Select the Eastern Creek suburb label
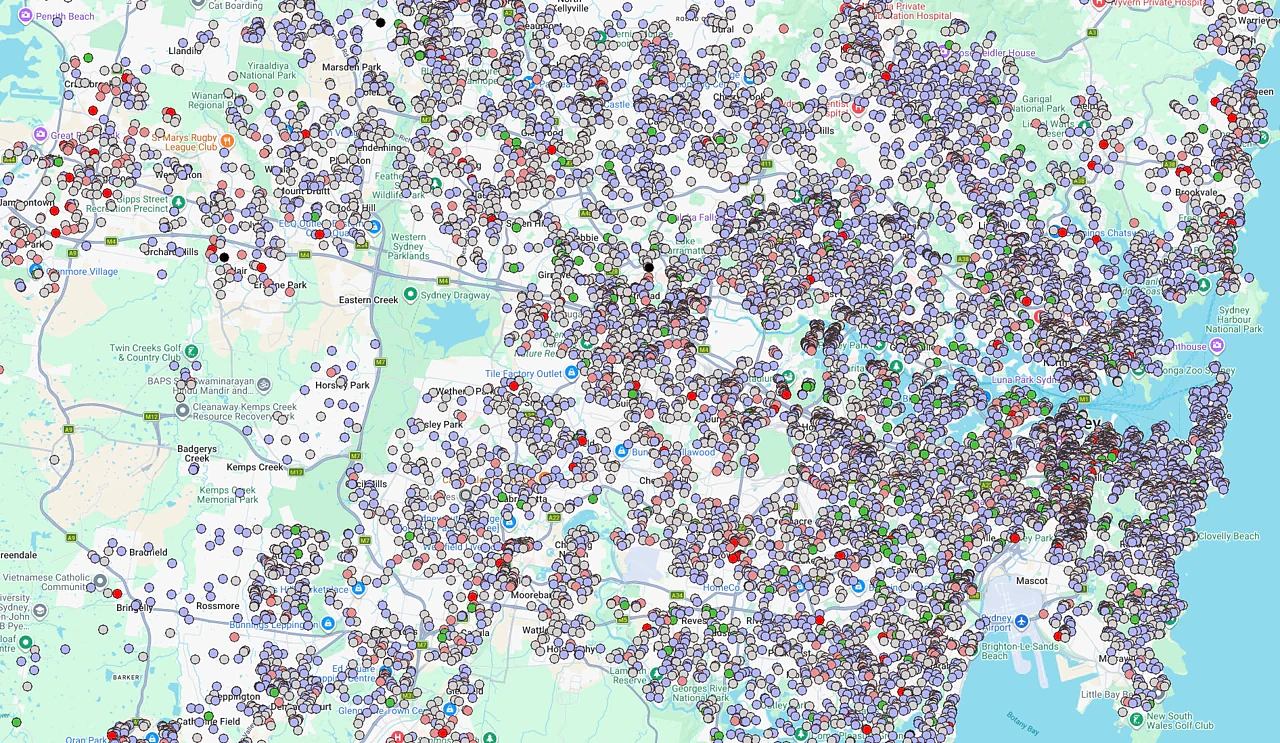Viewport: 1280px width, 743px height. point(369,300)
